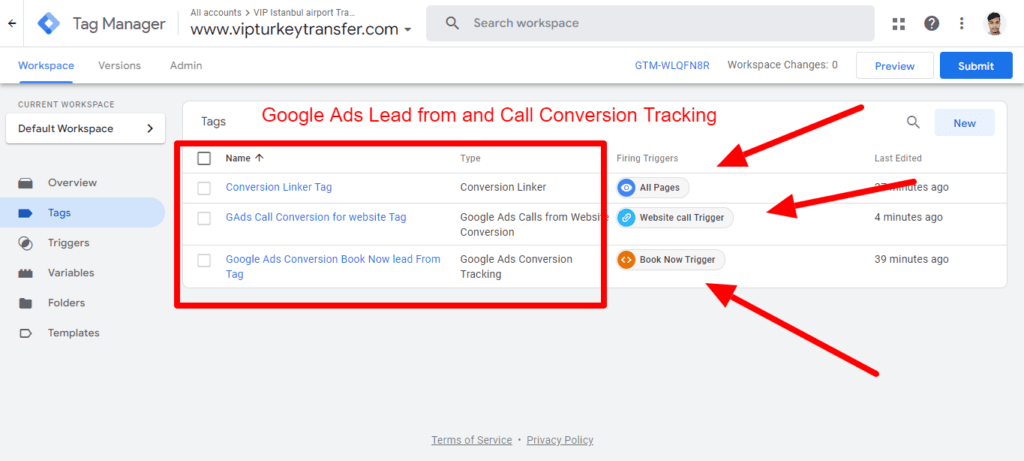Click the All Pages trigger chip
The width and height of the screenshot is (1024, 461).
click(653, 187)
